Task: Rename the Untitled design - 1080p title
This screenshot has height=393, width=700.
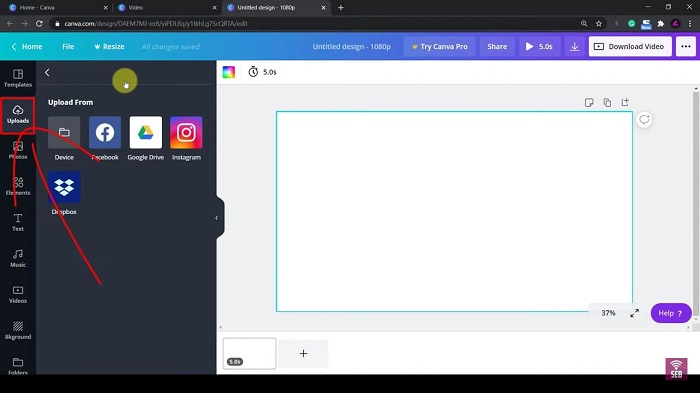Action: point(351,46)
